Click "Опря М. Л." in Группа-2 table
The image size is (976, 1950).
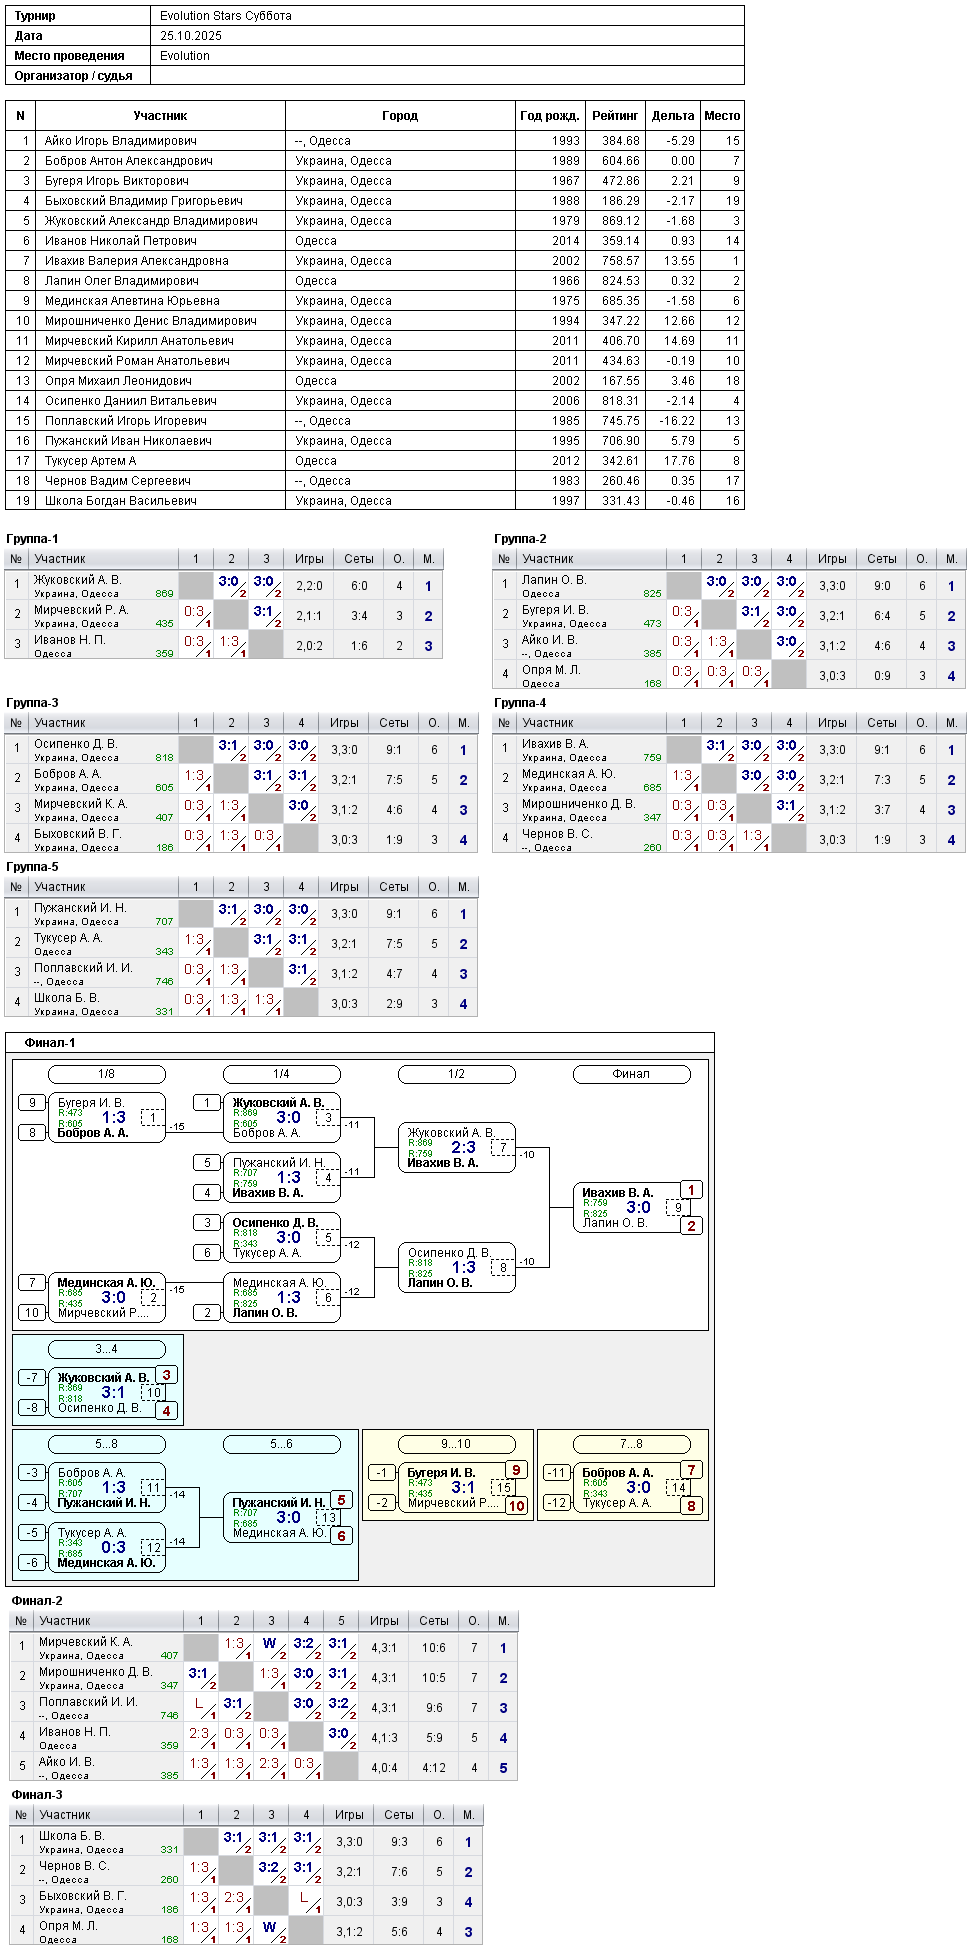tap(551, 670)
